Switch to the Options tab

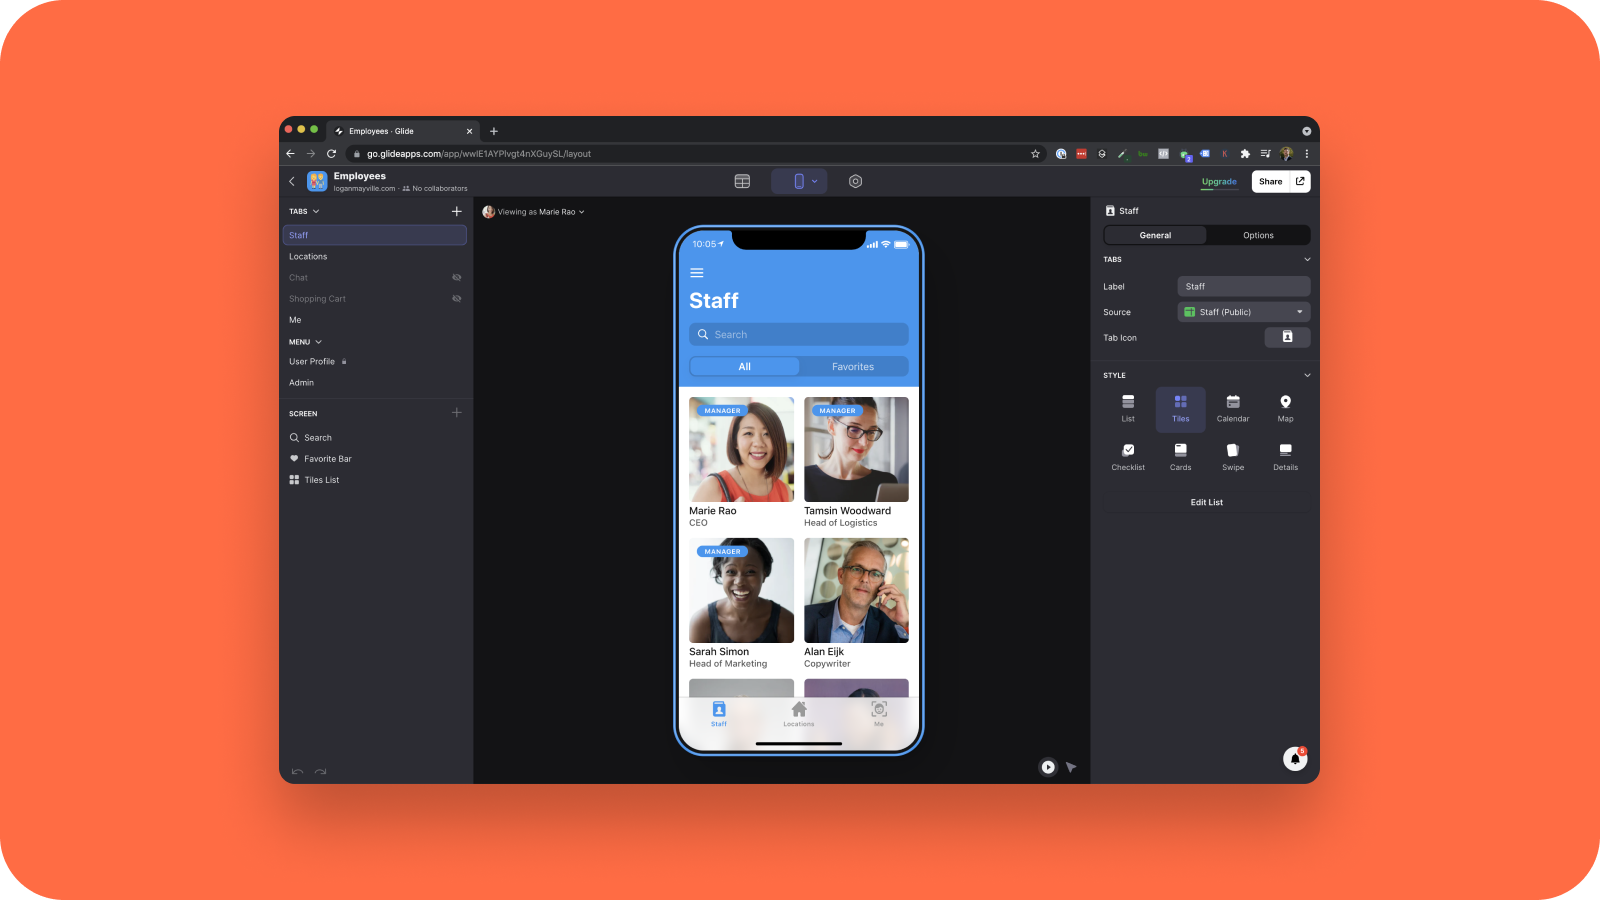pos(1258,235)
